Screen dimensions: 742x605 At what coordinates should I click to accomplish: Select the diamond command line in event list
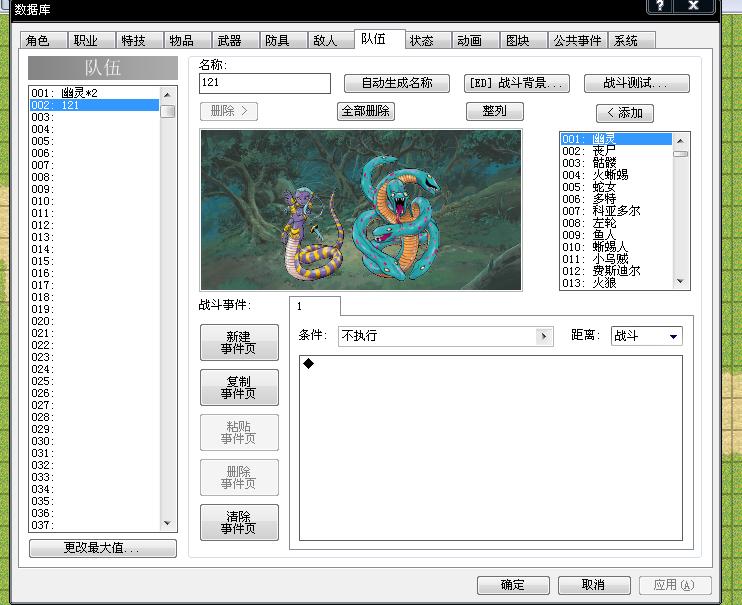coord(491,364)
